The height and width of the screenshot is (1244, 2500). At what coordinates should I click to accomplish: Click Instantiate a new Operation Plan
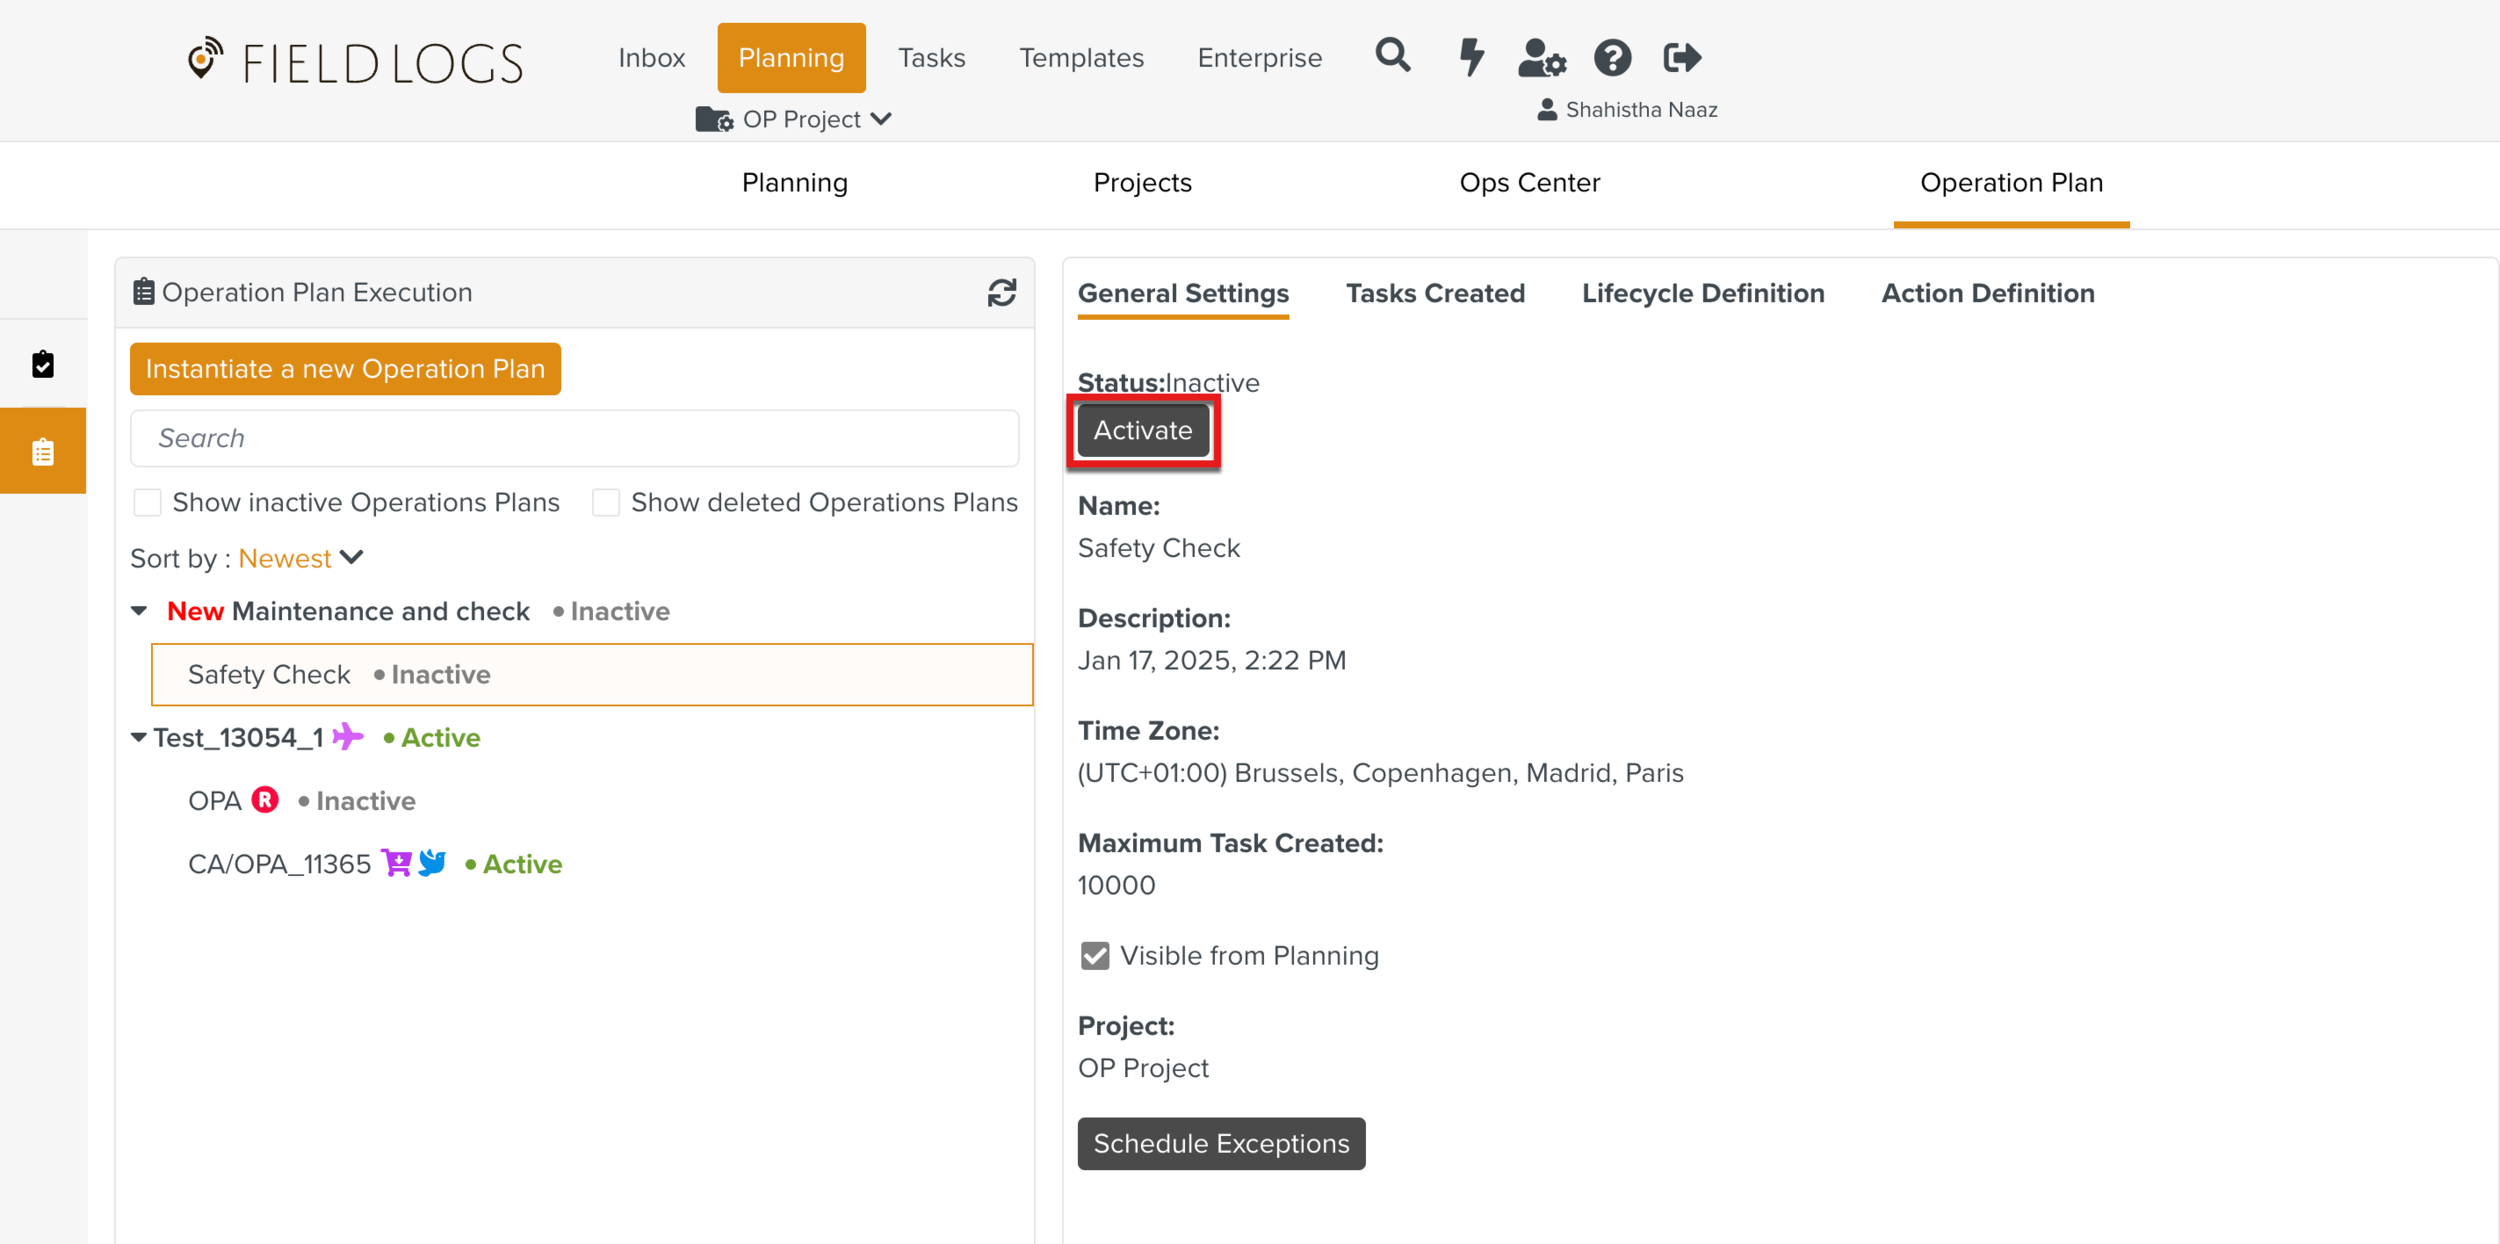click(345, 369)
